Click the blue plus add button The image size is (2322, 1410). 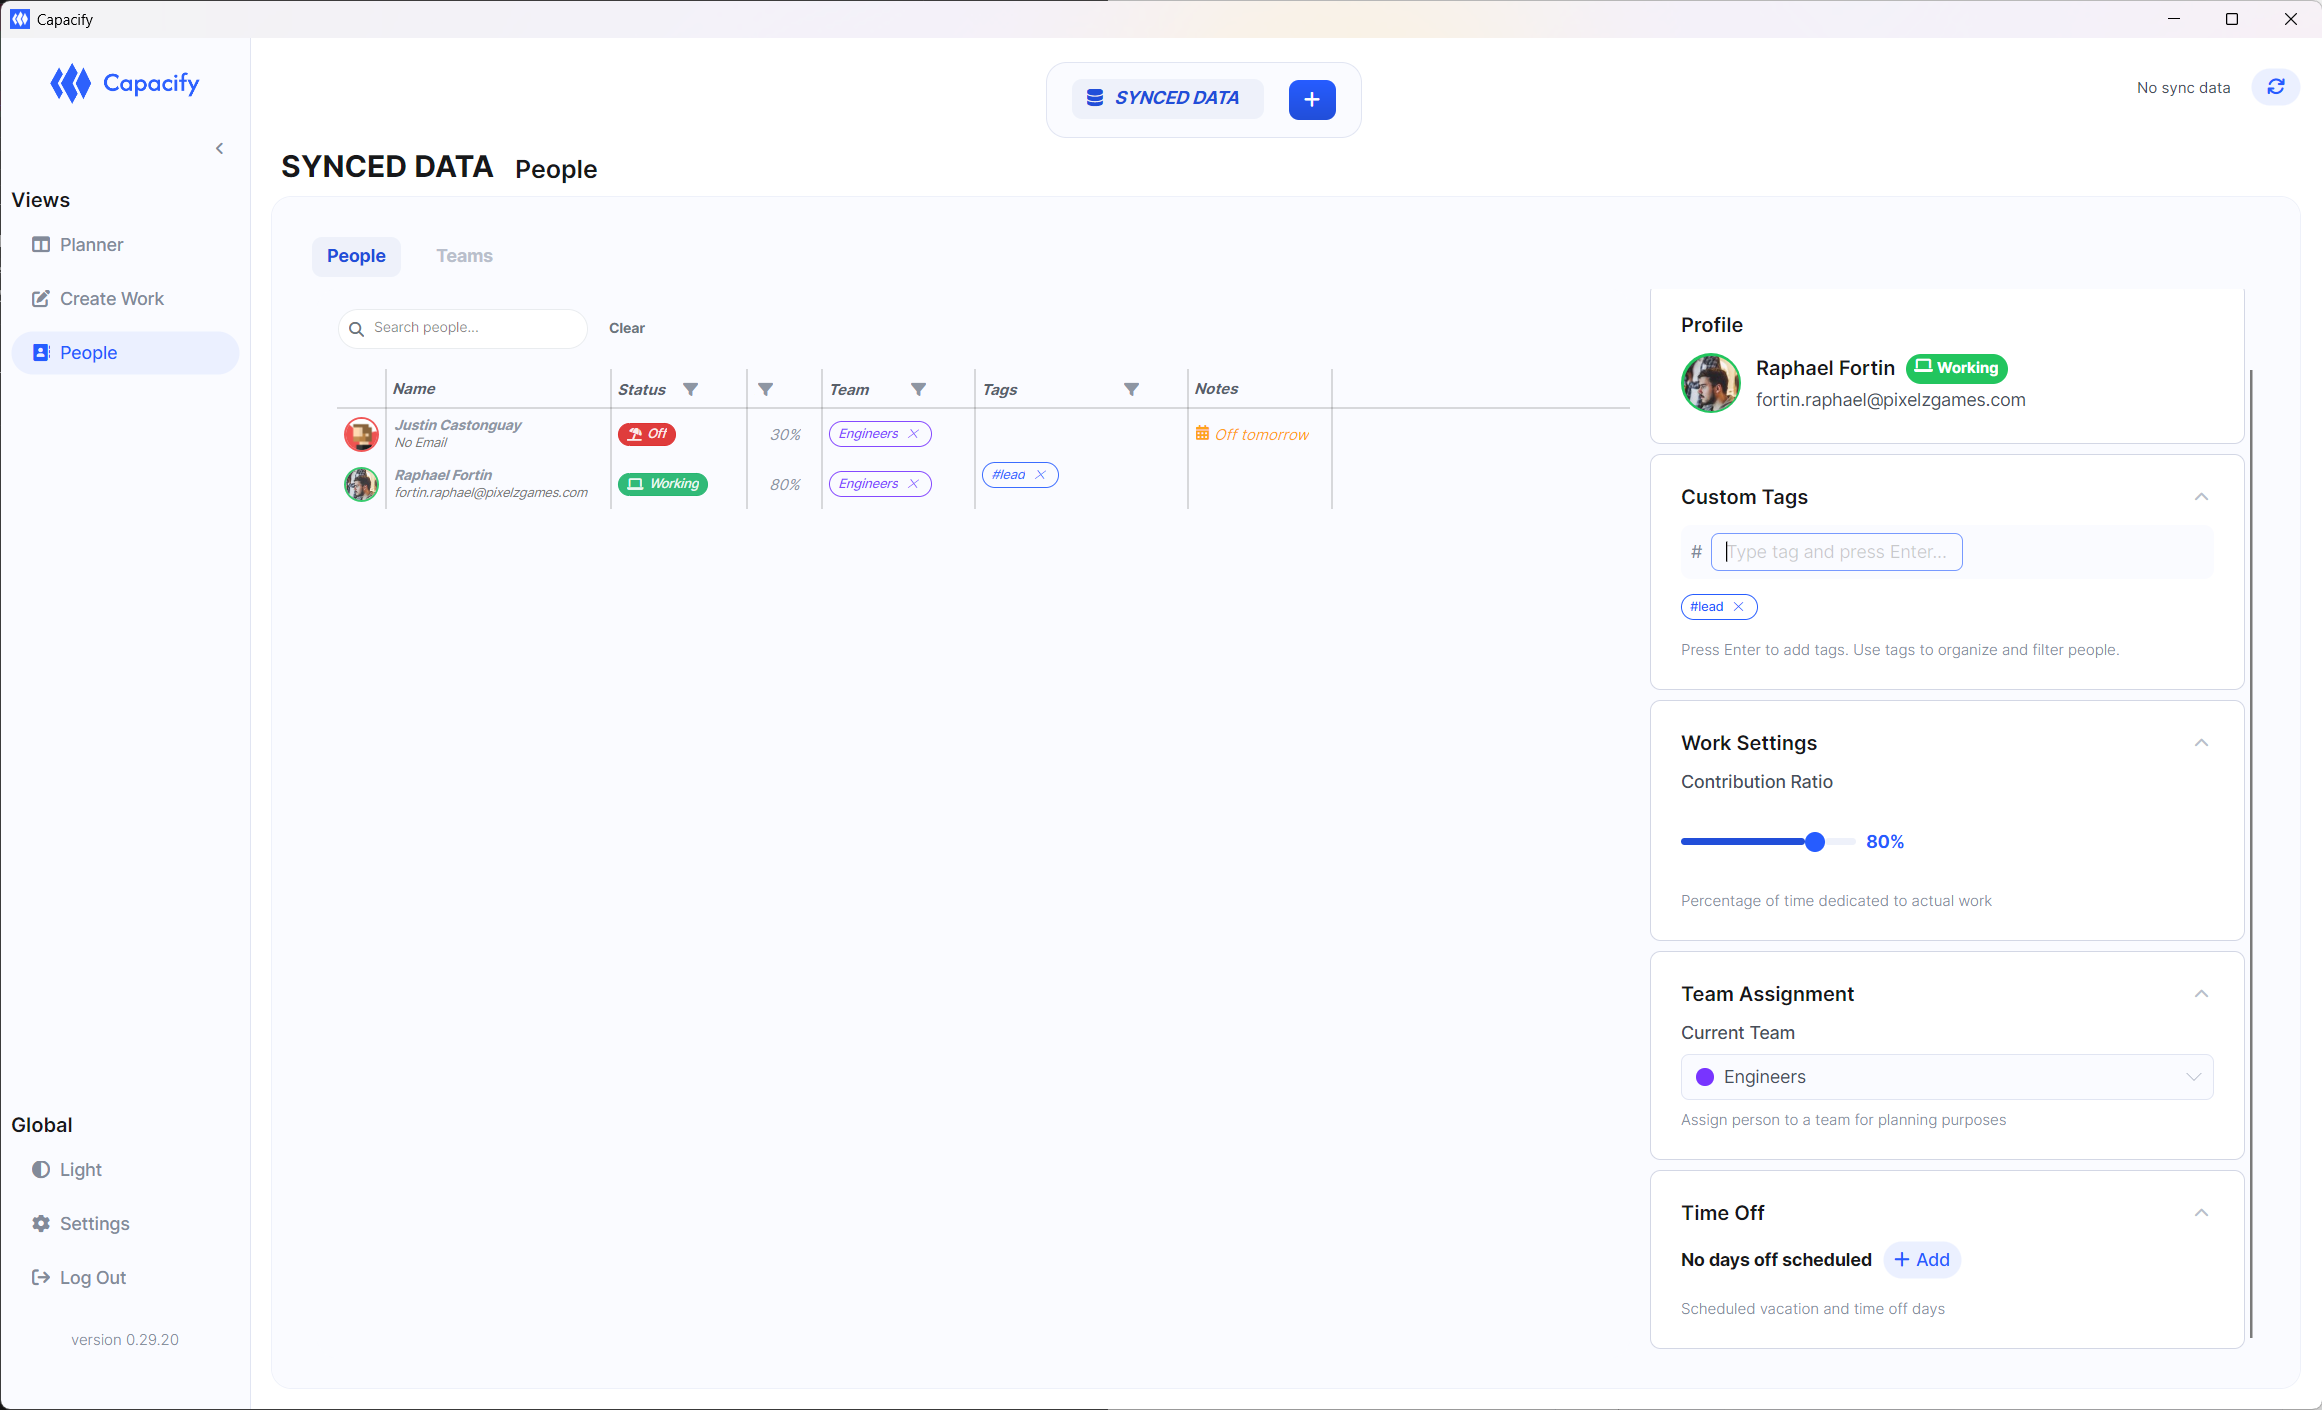[1311, 99]
